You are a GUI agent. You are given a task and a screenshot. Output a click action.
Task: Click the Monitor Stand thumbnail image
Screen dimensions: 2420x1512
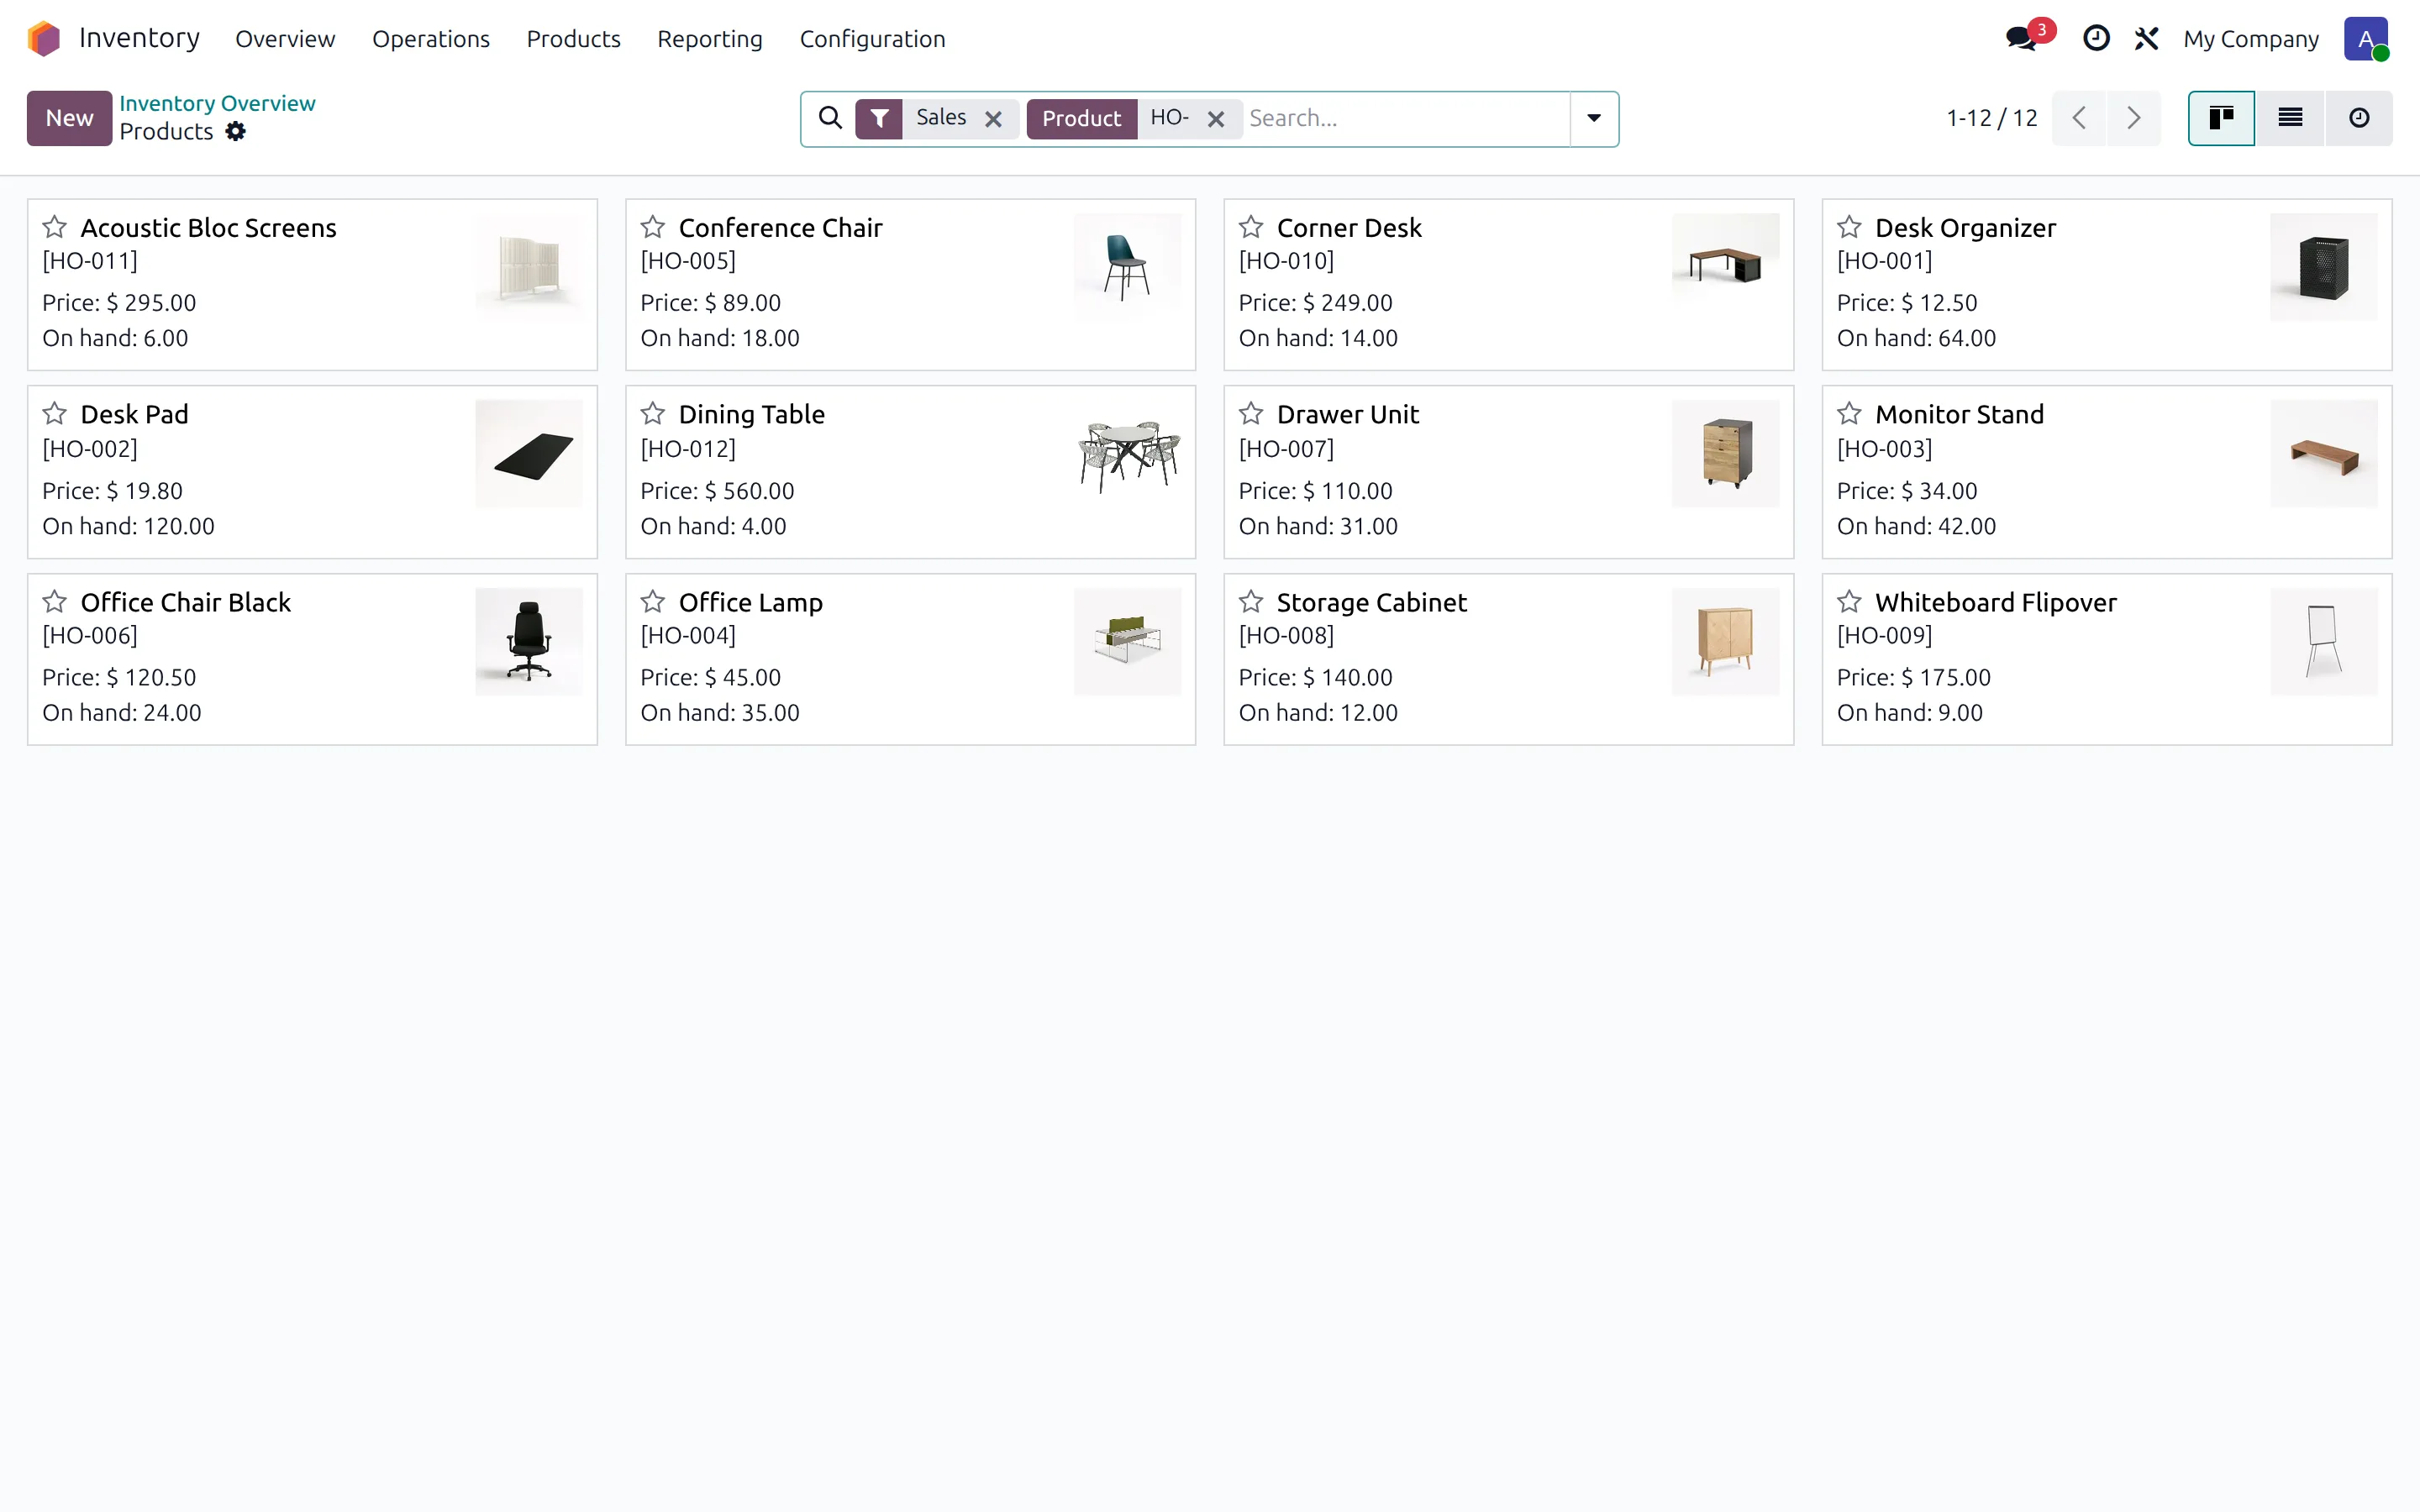coord(2323,453)
